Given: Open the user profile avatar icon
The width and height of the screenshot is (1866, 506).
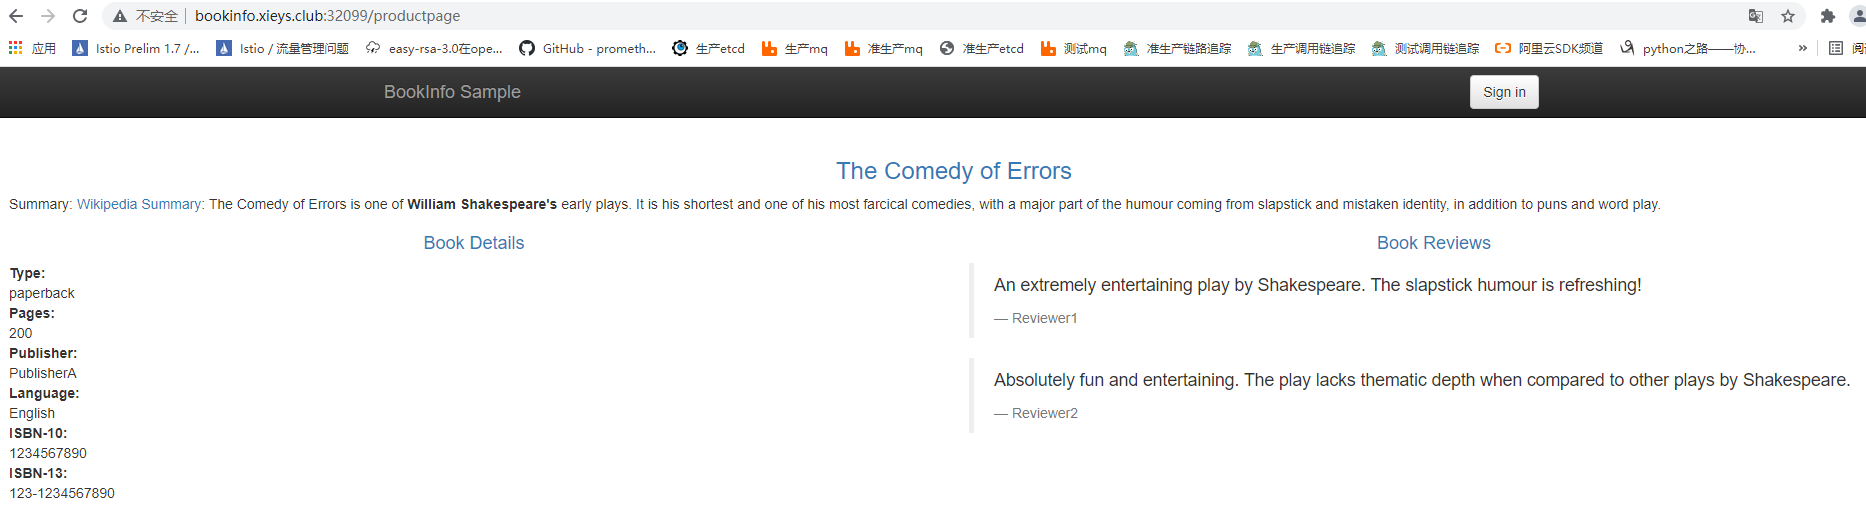Looking at the screenshot, I should [x=1857, y=16].
